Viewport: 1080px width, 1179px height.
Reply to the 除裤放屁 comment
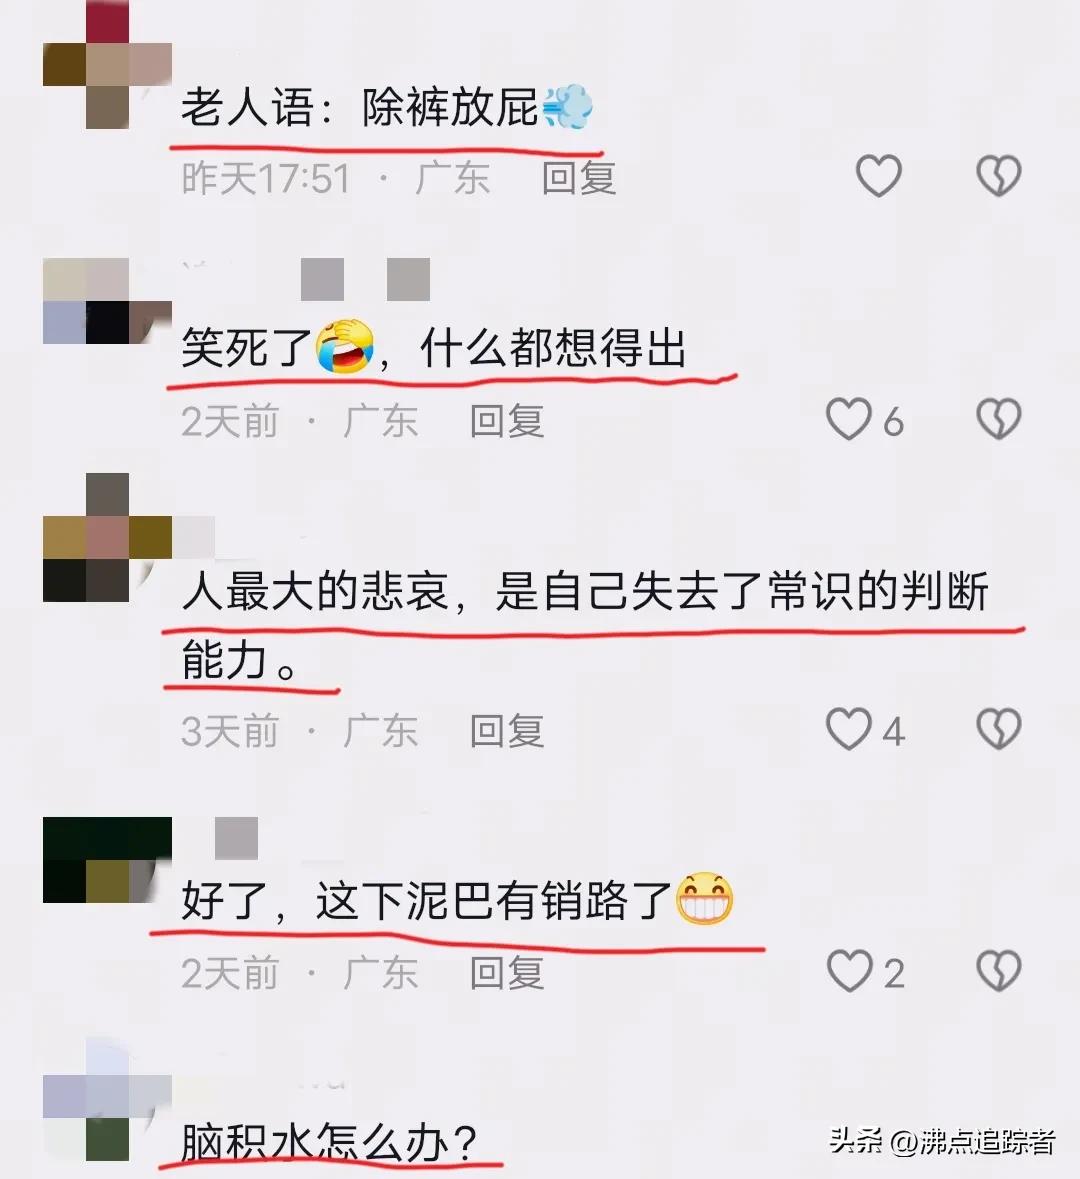(x=579, y=178)
